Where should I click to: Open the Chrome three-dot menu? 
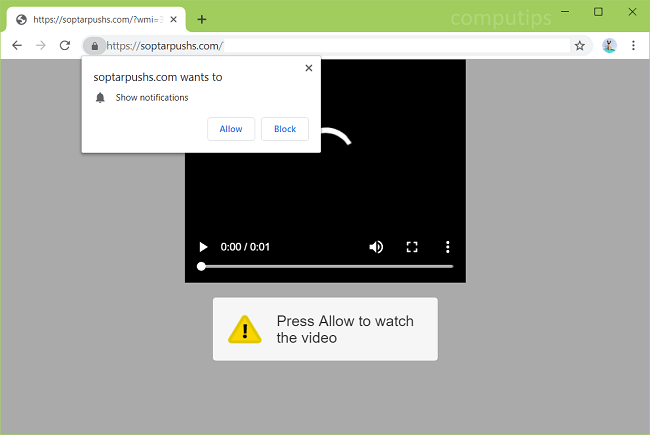point(633,45)
